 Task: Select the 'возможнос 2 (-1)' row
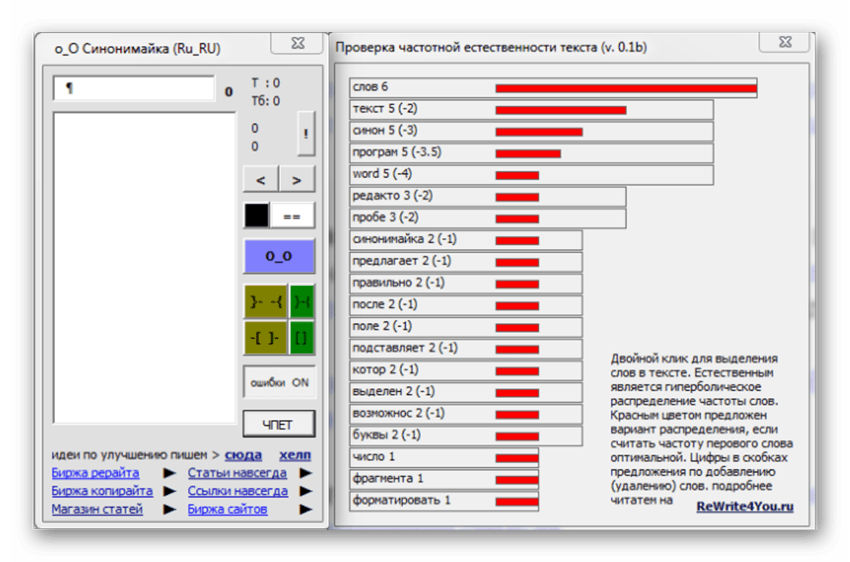(x=466, y=414)
